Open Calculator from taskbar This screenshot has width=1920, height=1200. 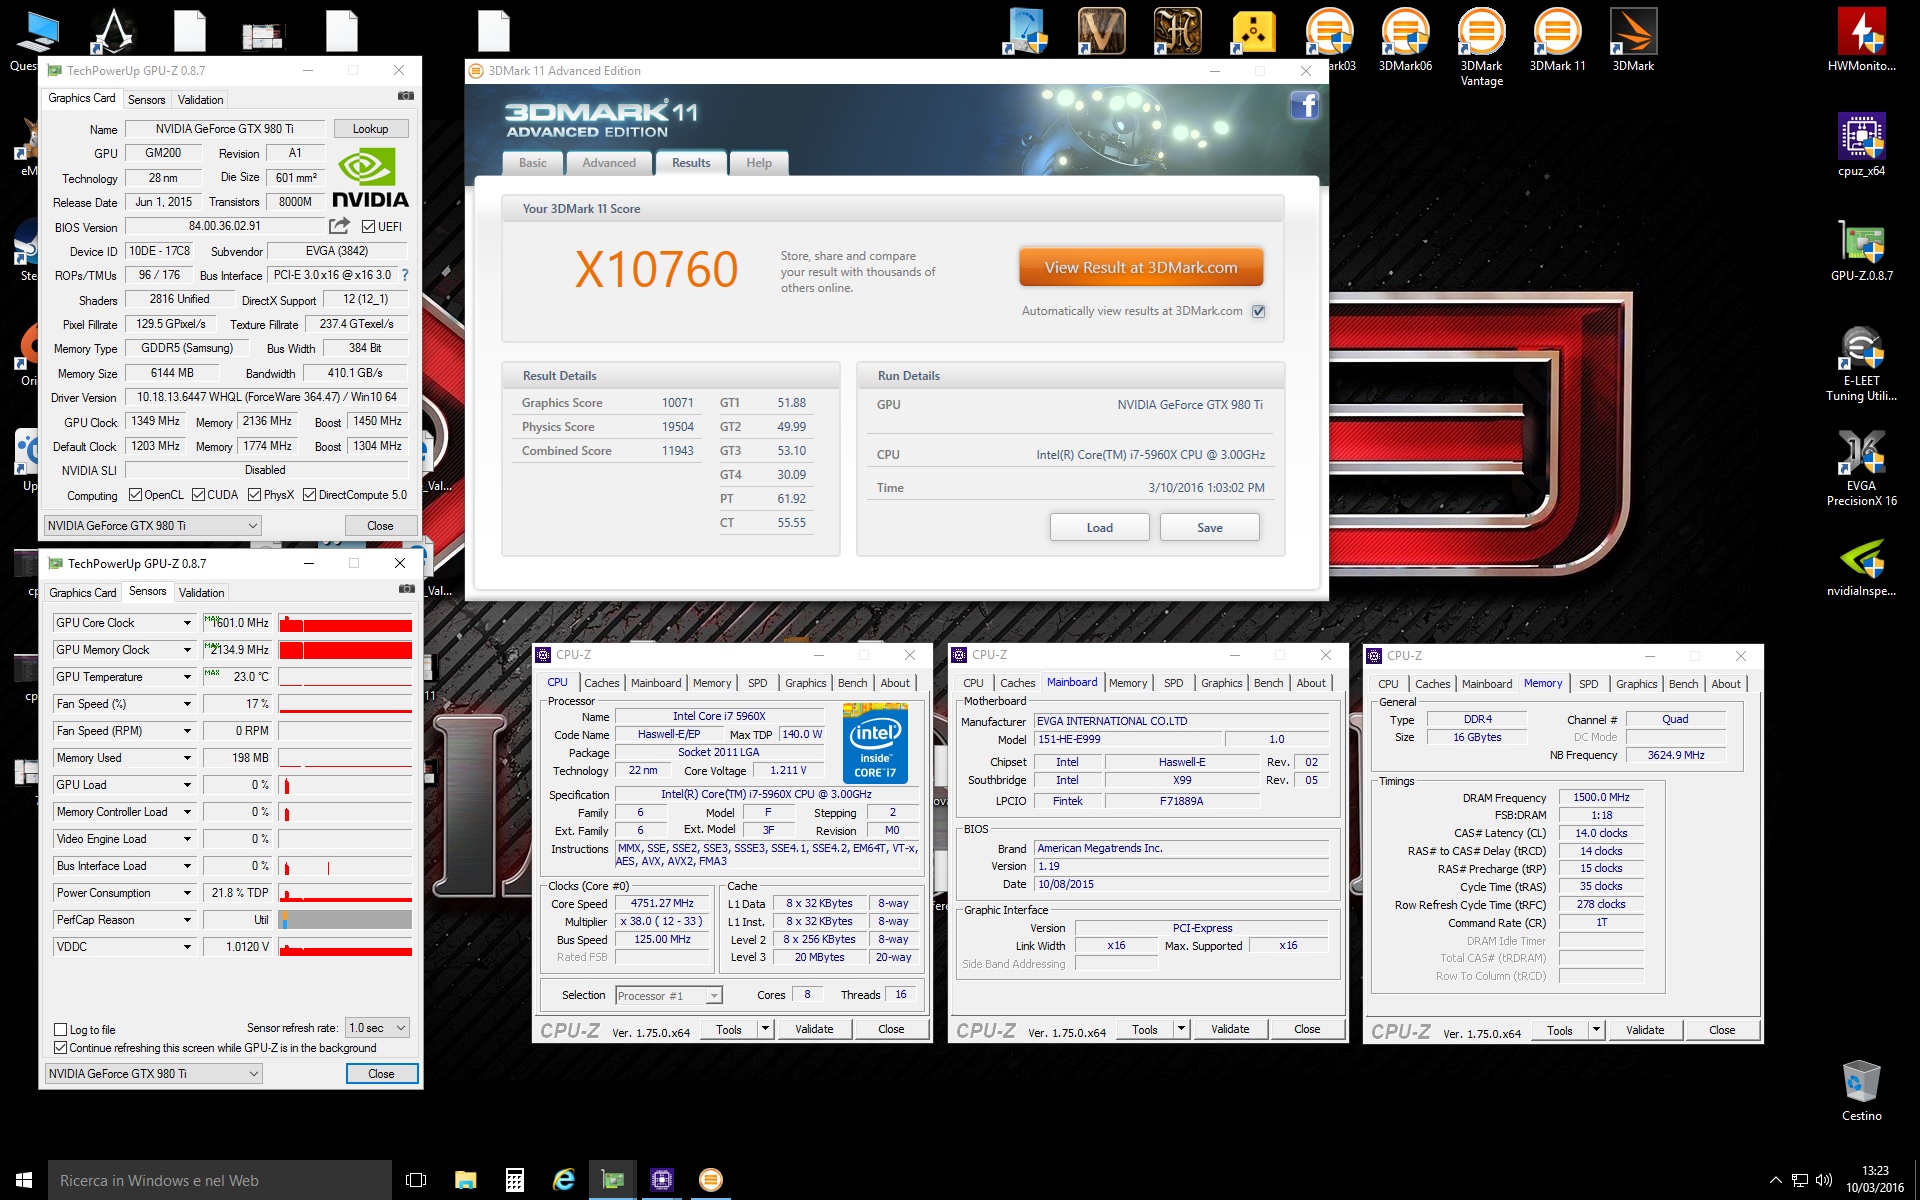514,1180
